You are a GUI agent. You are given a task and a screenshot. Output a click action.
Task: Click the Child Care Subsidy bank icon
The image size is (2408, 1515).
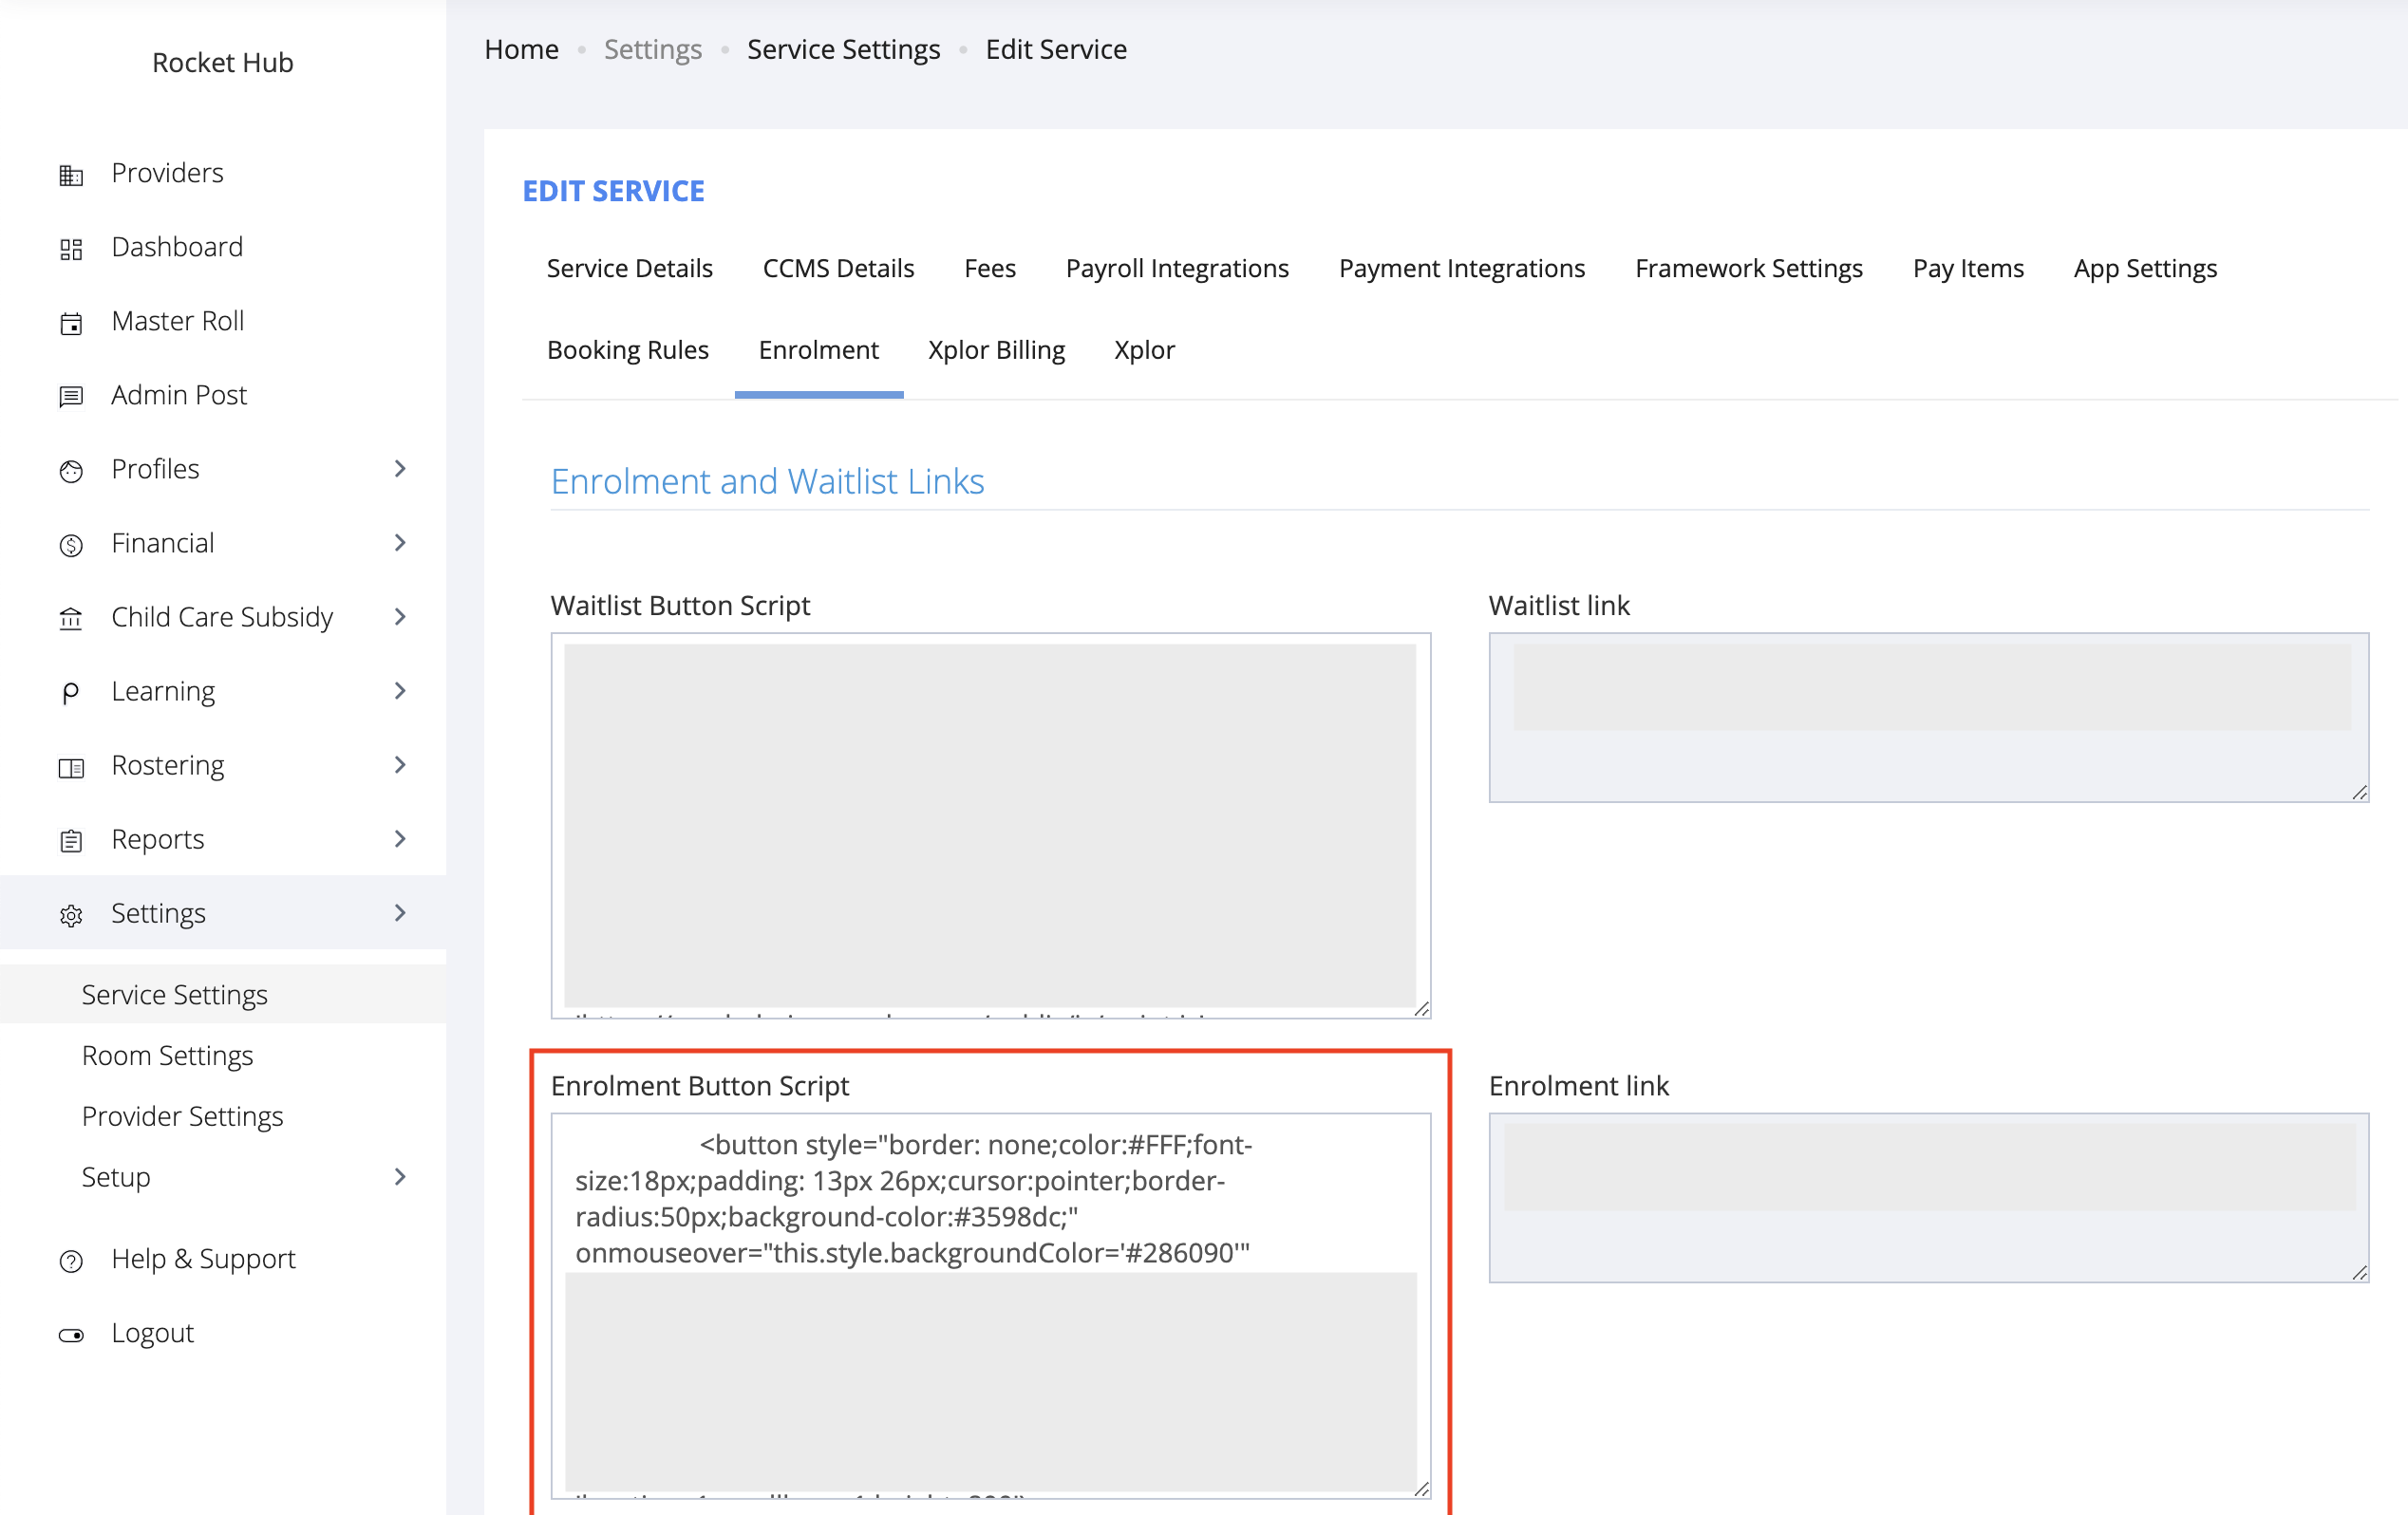pyautogui.click(x=71, y=619)
